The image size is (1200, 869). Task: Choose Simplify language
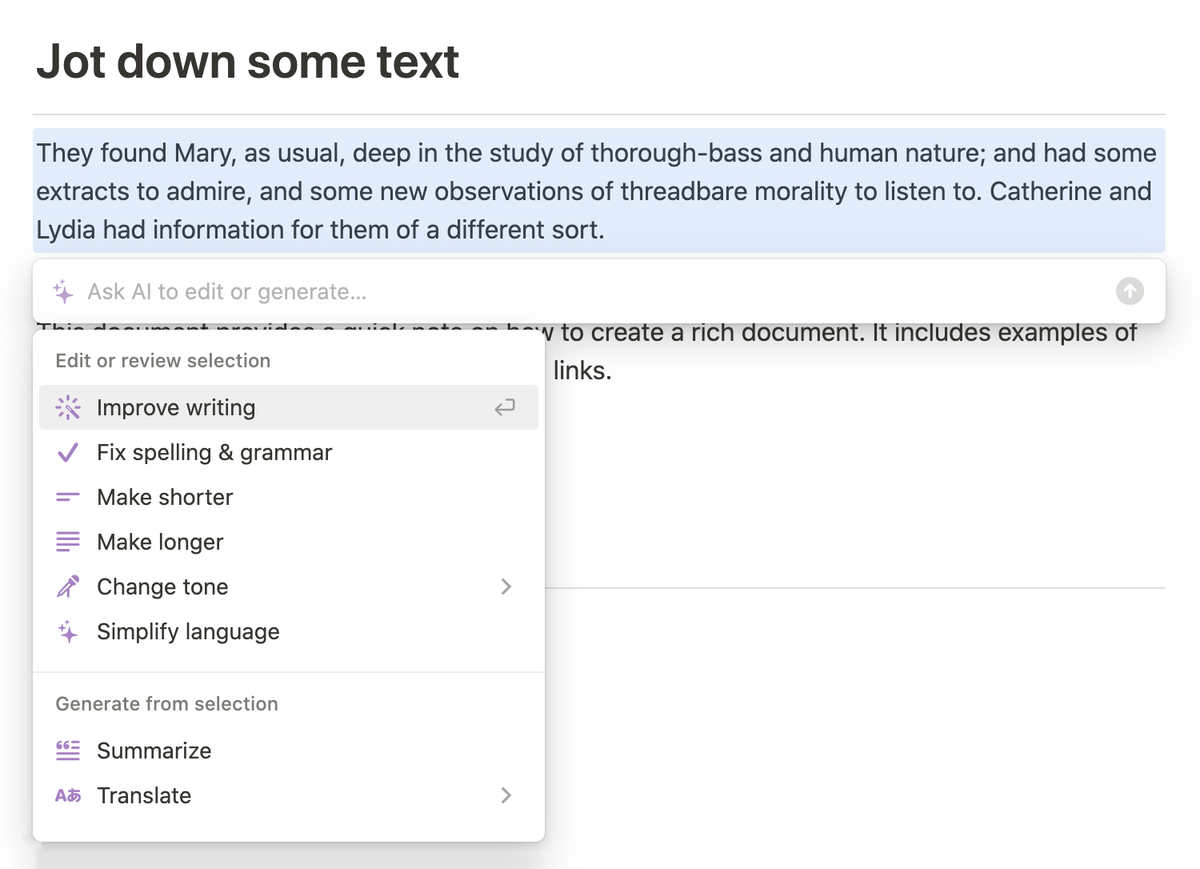288,632
